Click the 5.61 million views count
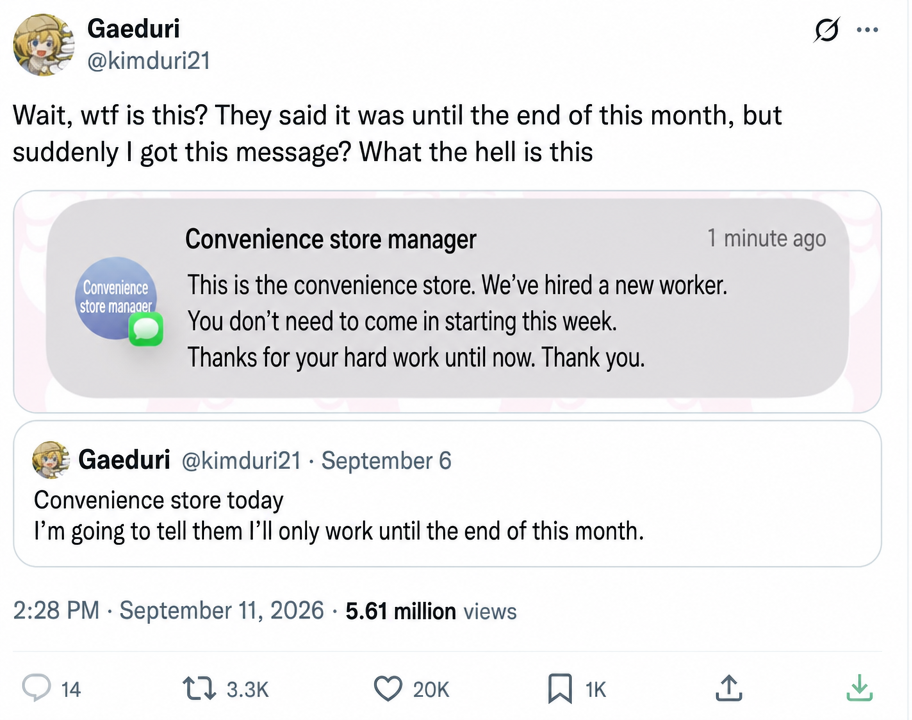Image resolution: width=912 pixels, height=720 pixels. click(431, 611)
